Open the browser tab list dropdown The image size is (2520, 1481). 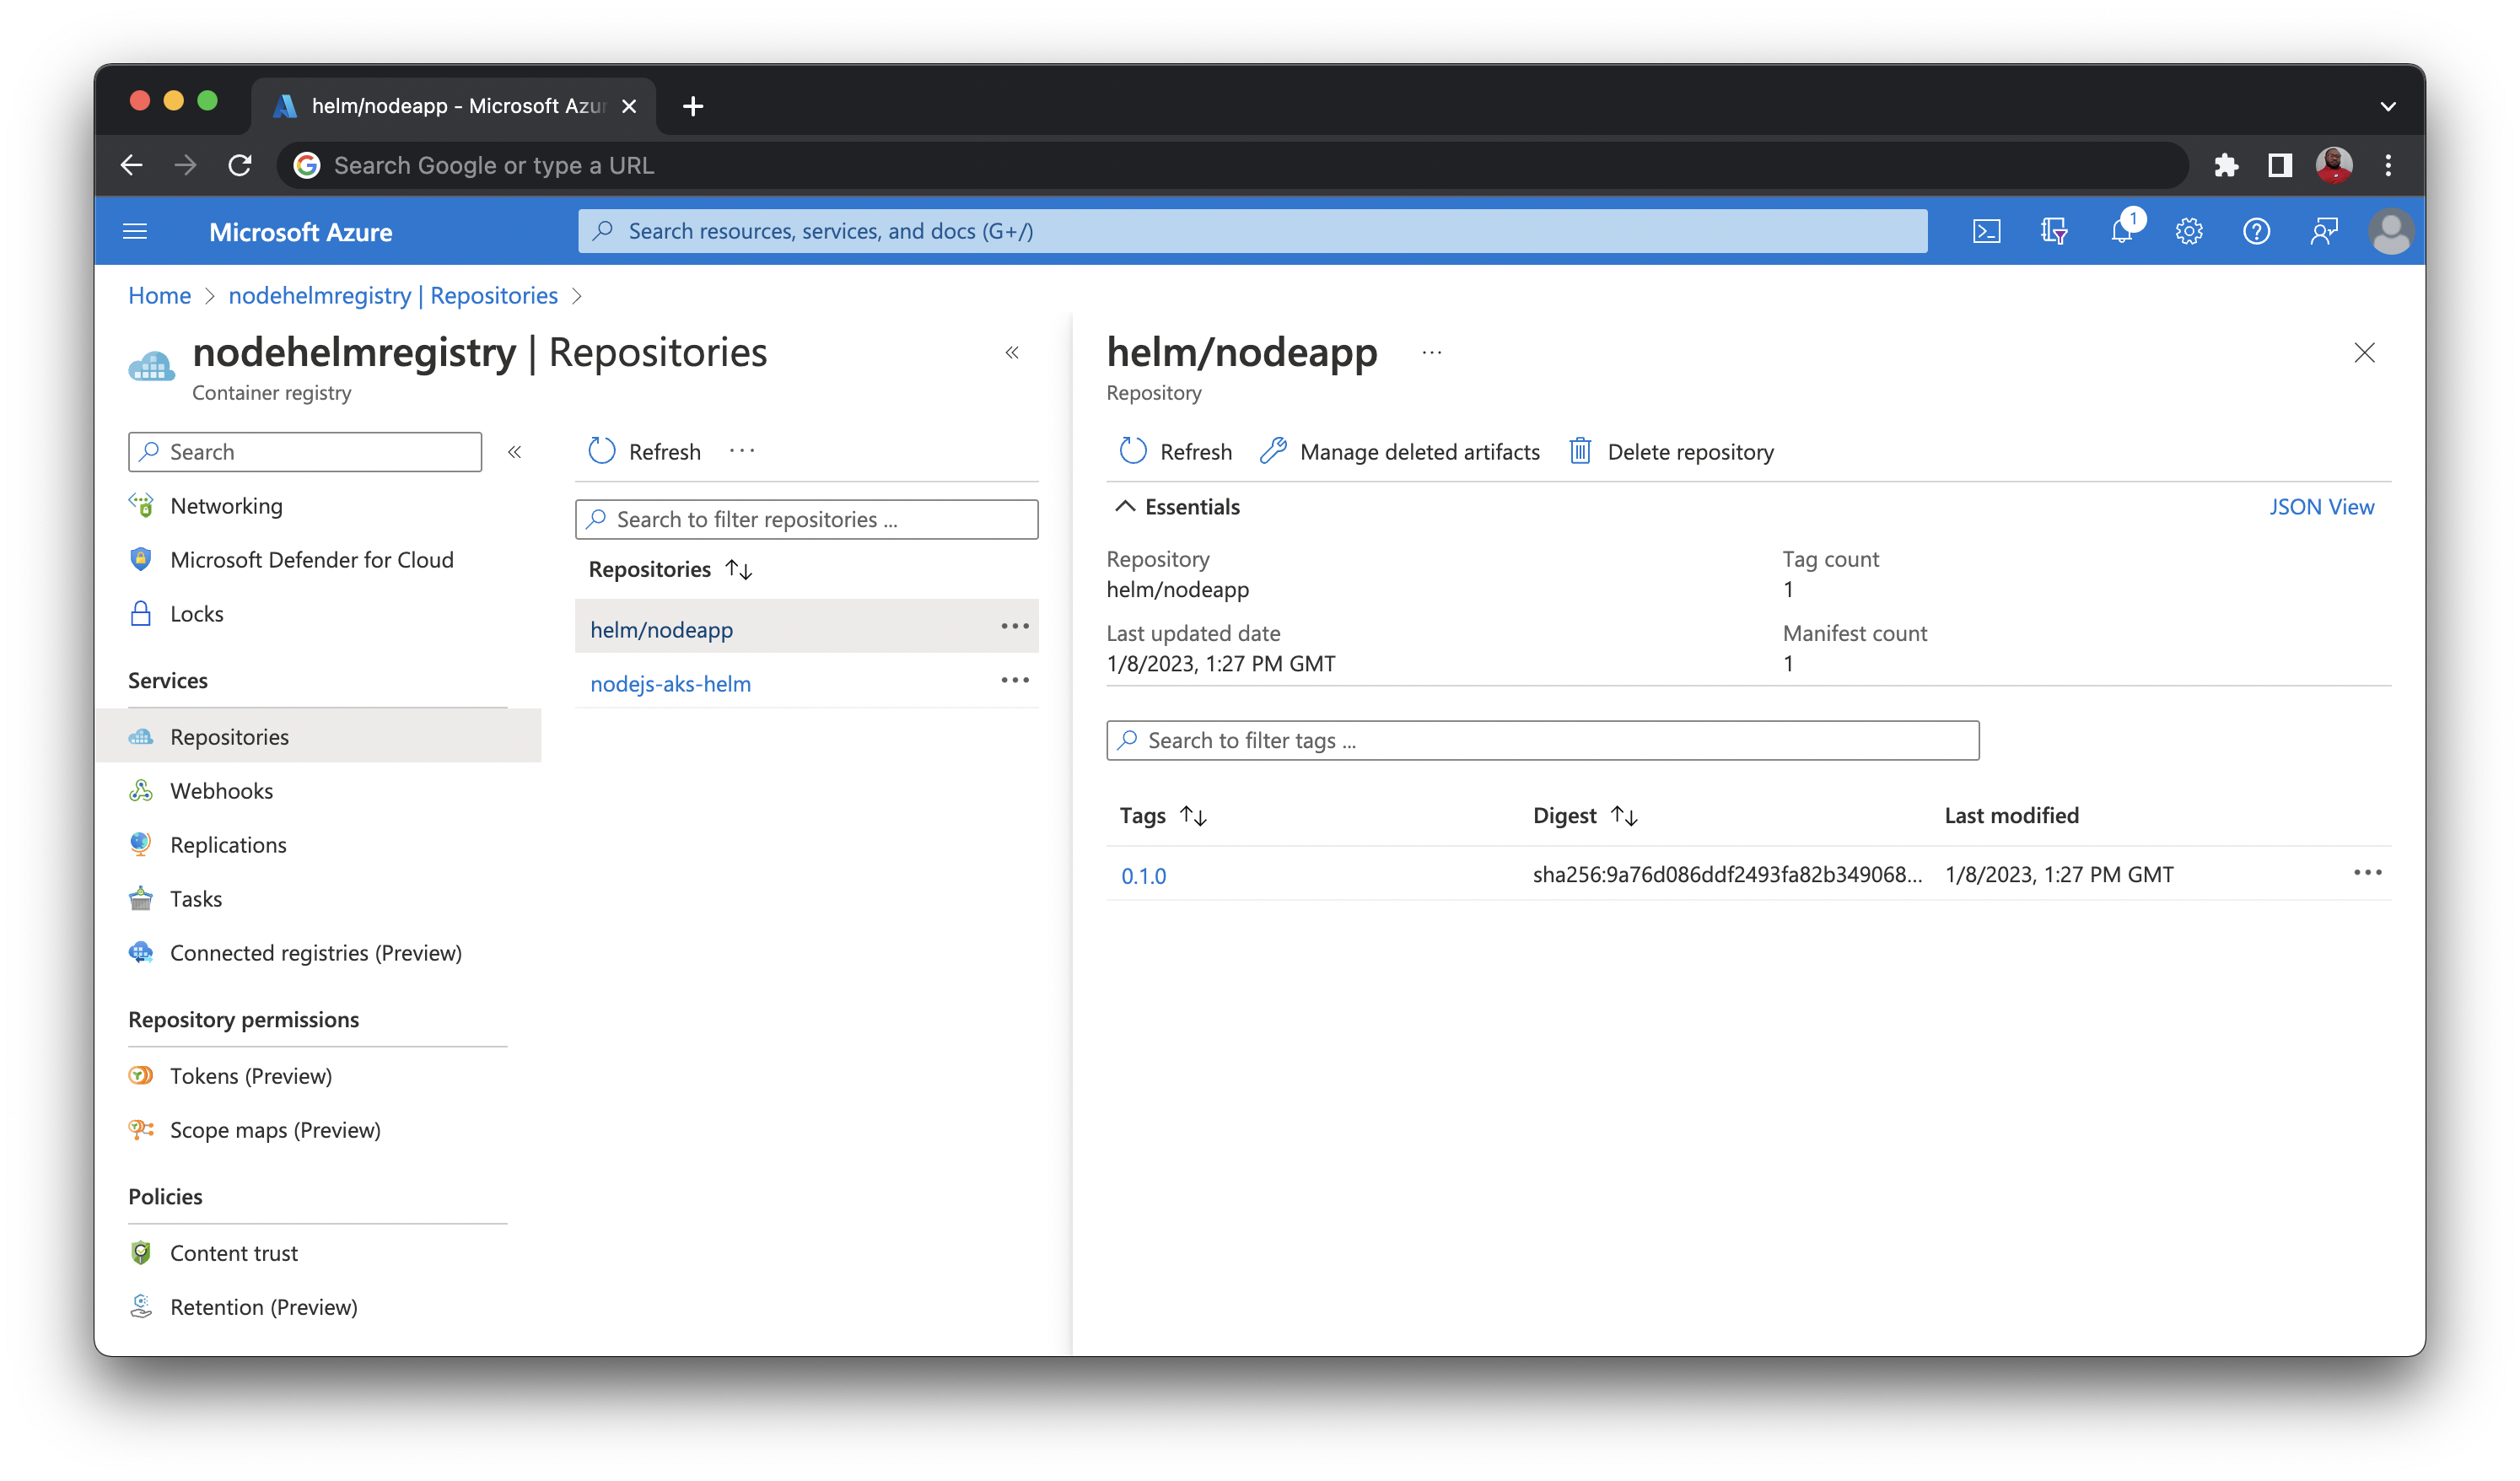pos(2389,106)
